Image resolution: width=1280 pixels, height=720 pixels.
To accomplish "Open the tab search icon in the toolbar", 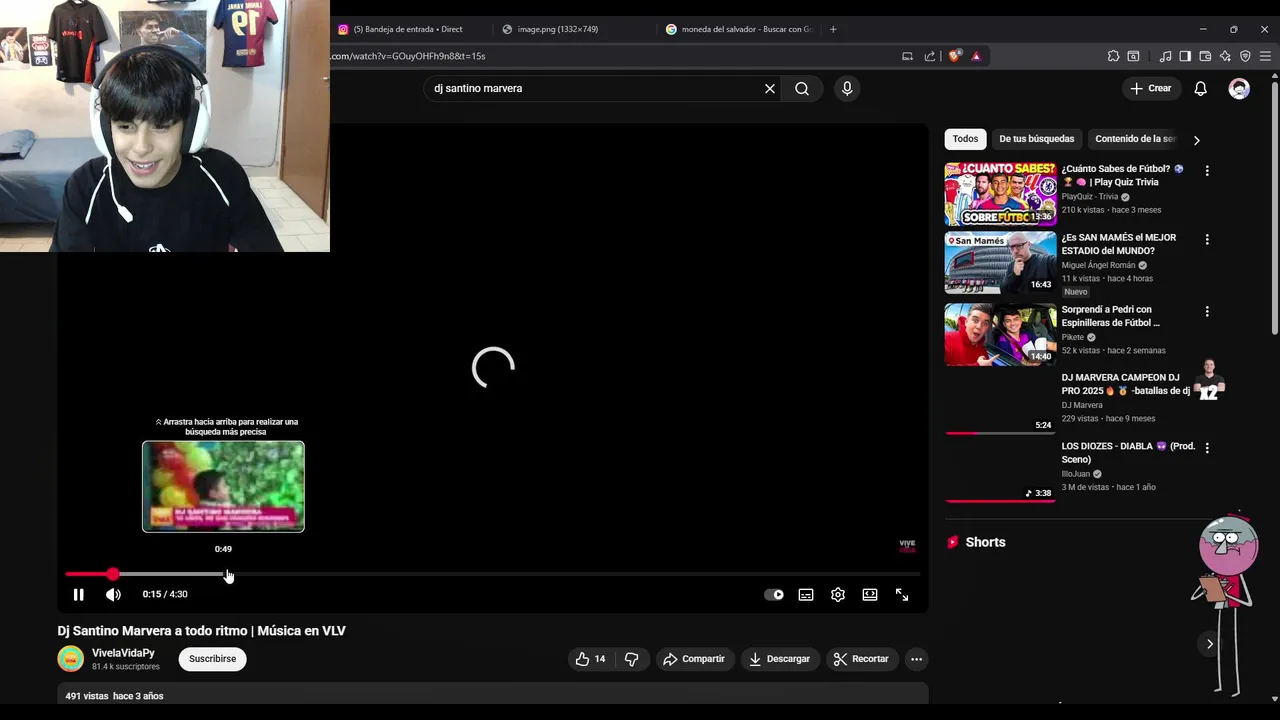I will click(1133, 56).
